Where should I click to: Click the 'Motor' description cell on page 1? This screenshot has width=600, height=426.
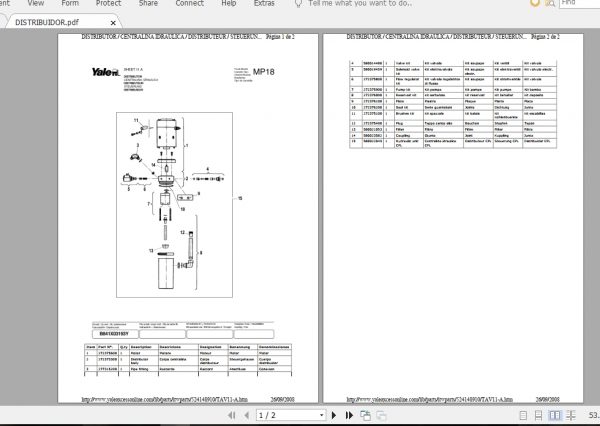144,353
